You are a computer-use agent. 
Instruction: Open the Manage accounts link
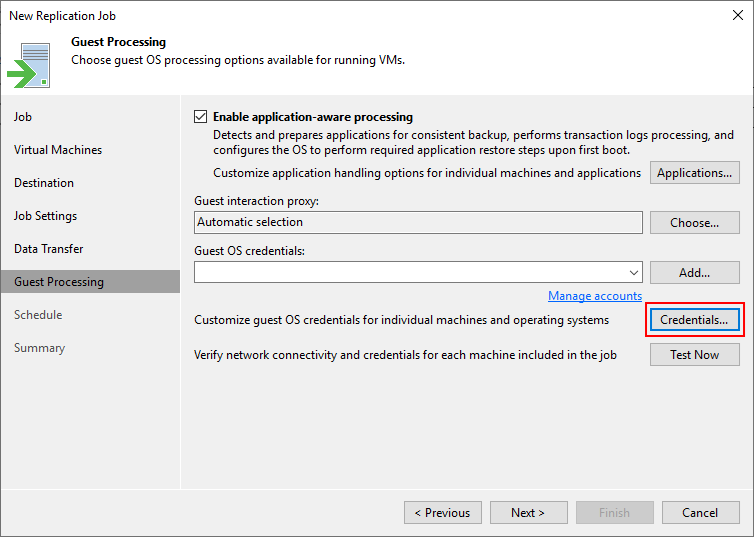pos(595,296)
